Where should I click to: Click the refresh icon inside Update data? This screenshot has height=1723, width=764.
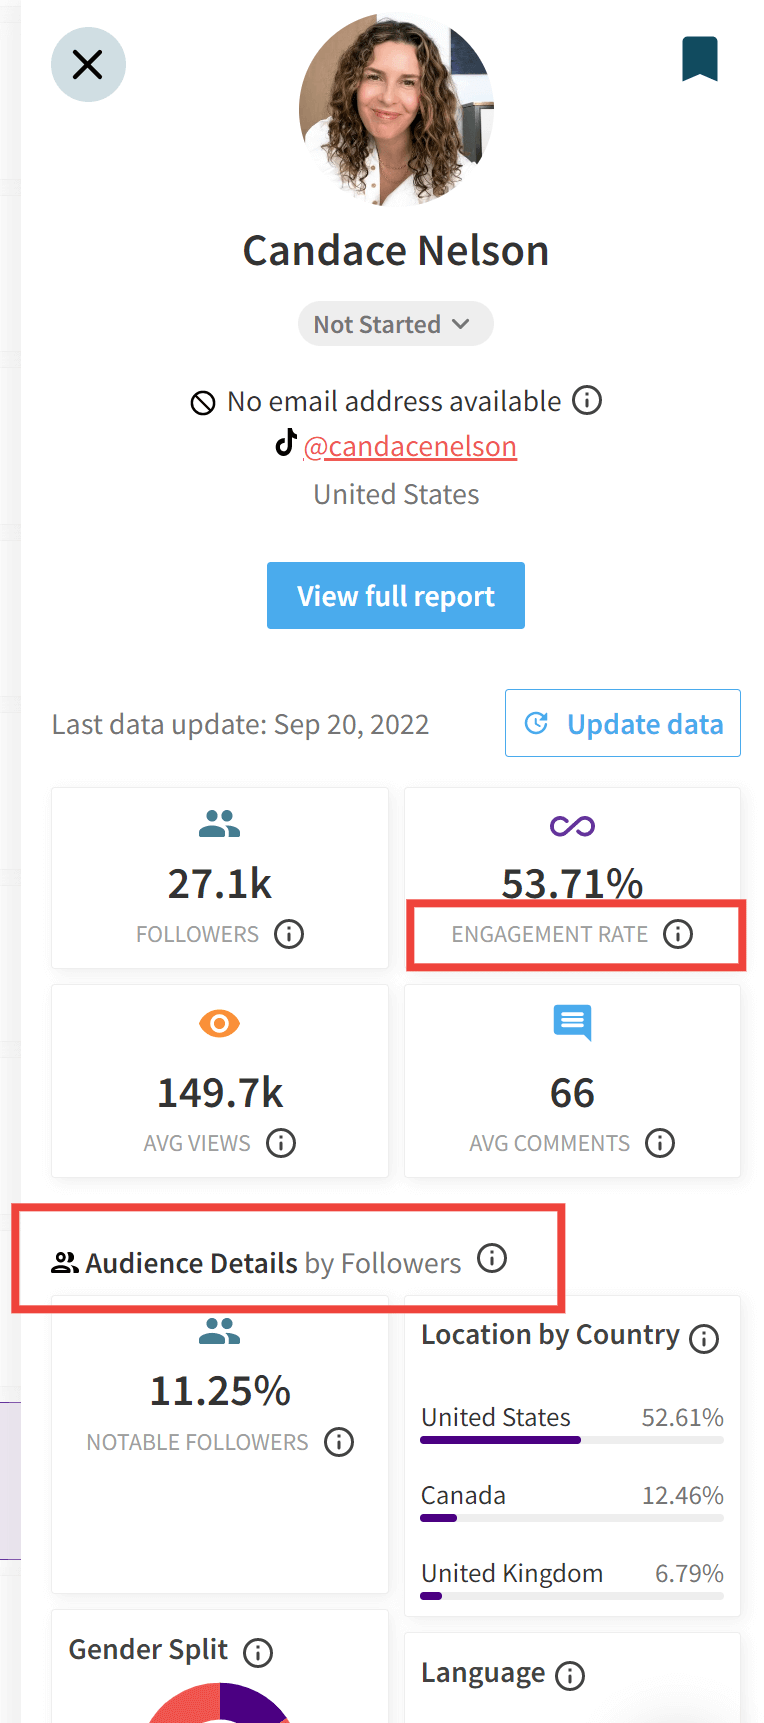point(539,722)
